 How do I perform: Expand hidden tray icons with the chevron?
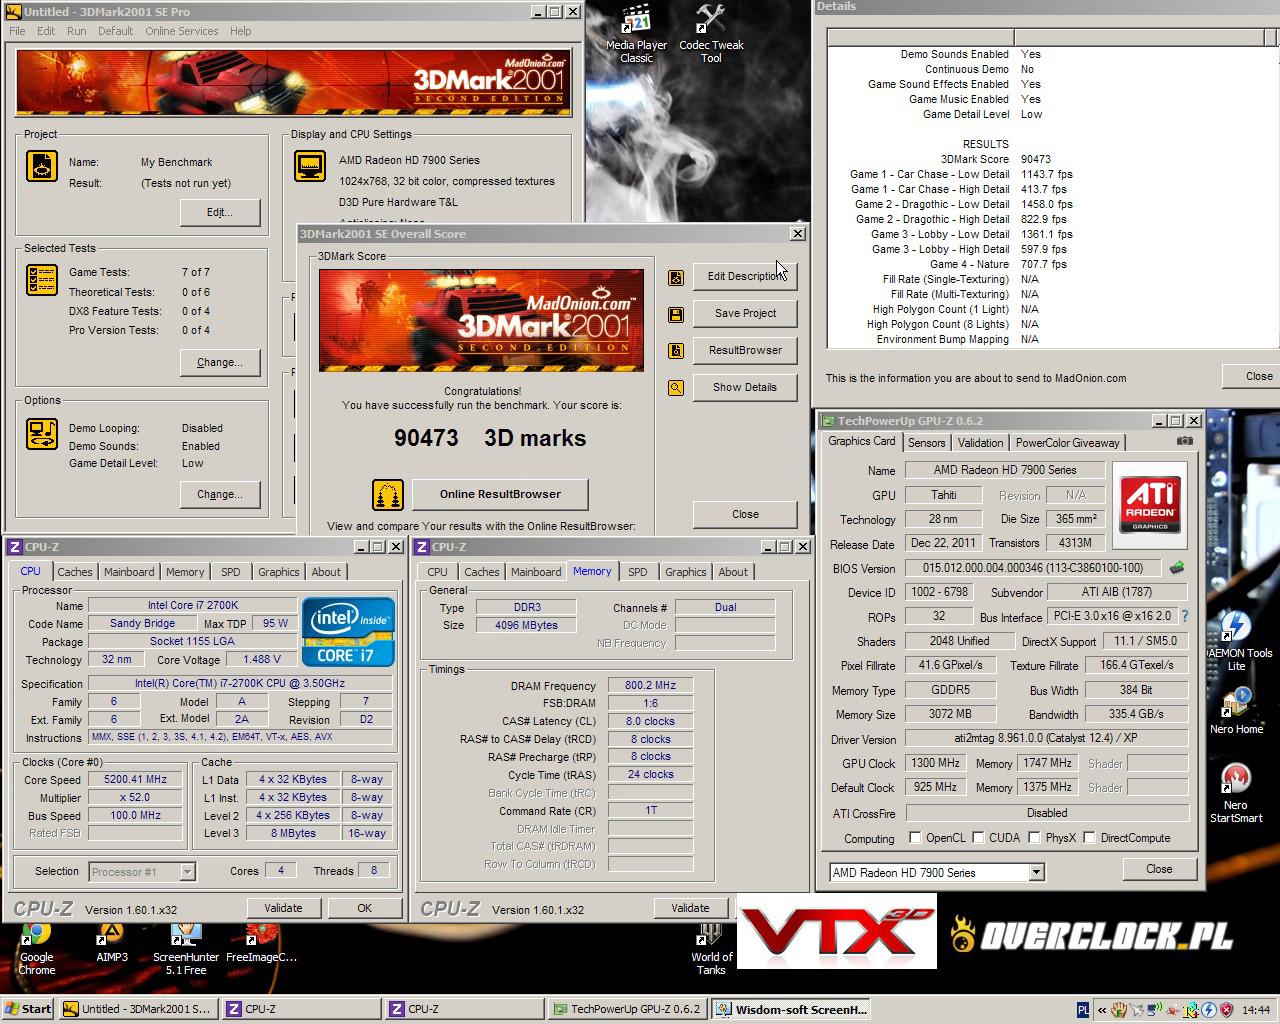(x=1102, y=1010)
